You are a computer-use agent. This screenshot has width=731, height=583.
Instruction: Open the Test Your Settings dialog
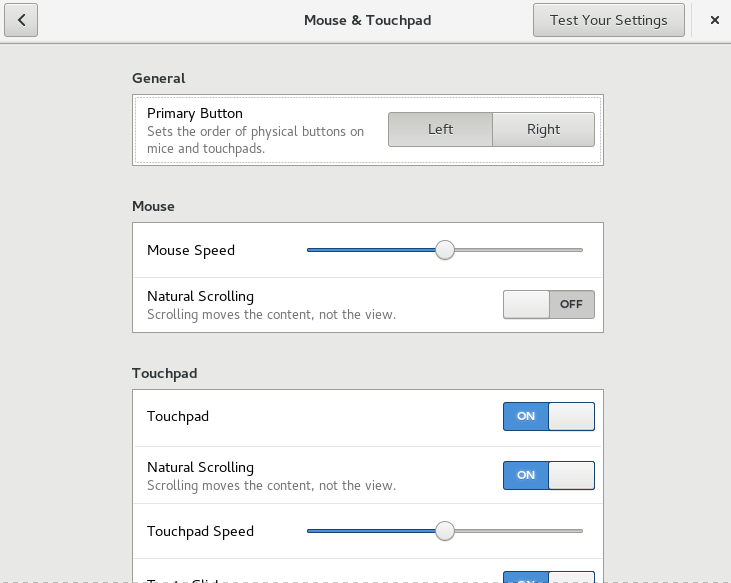pos(608,20)
